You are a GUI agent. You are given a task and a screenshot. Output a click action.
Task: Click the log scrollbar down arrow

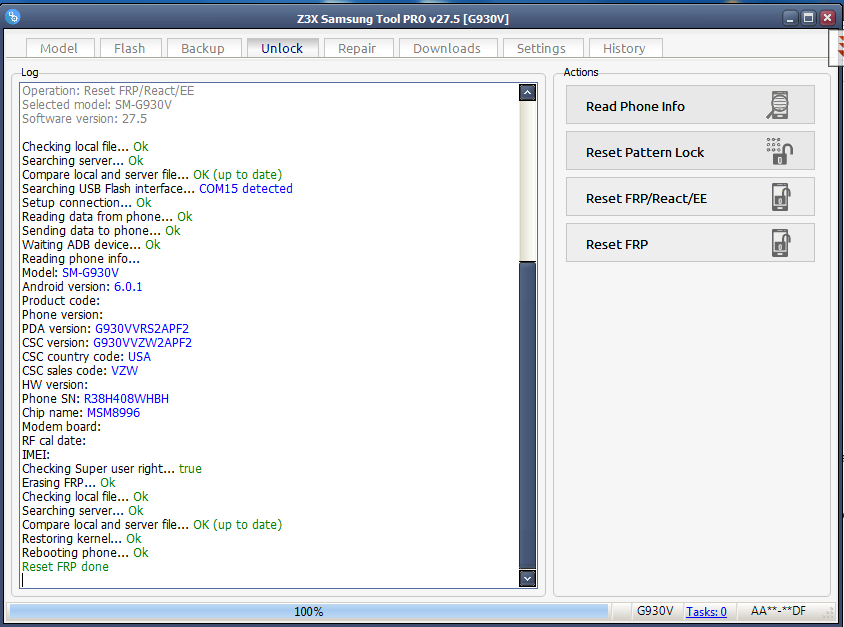pos(528,578)
